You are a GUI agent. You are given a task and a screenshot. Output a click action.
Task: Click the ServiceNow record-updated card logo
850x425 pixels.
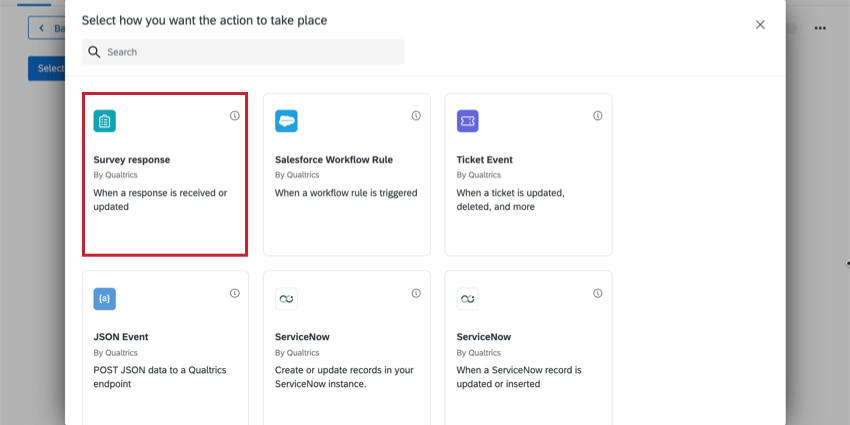468,299
